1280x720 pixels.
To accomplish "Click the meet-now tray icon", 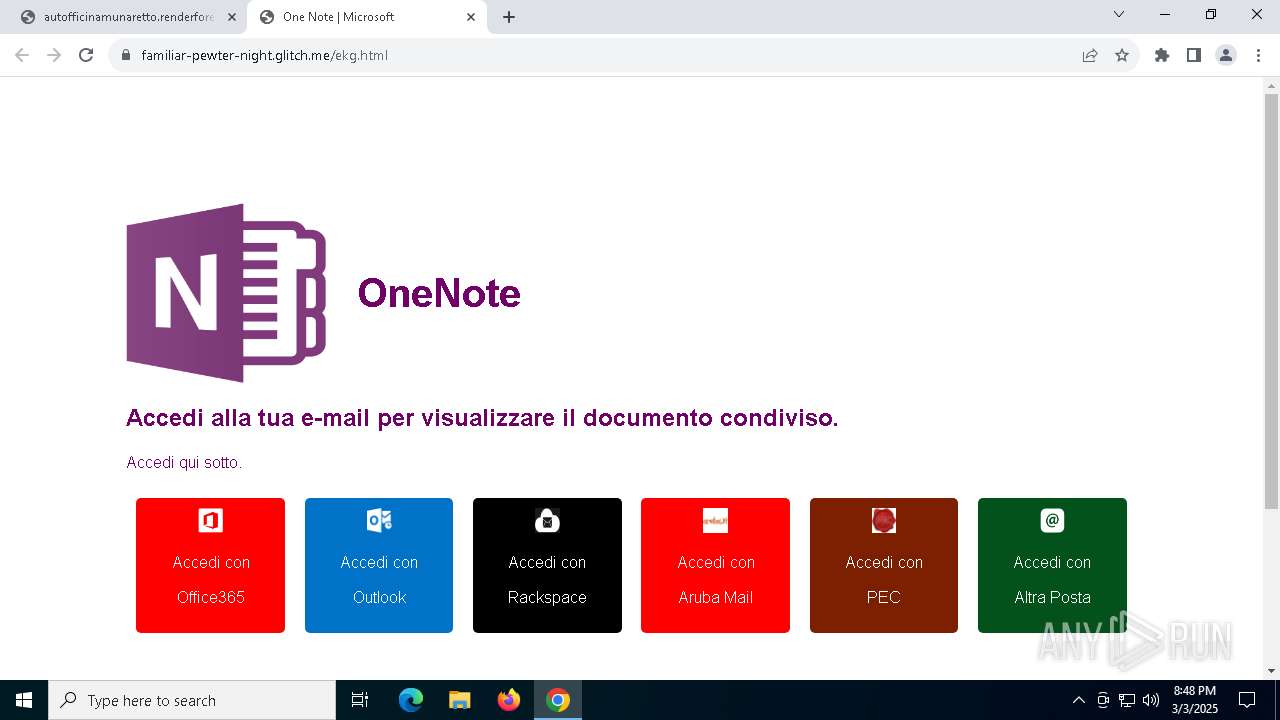I will click(x=1103, y=700).
